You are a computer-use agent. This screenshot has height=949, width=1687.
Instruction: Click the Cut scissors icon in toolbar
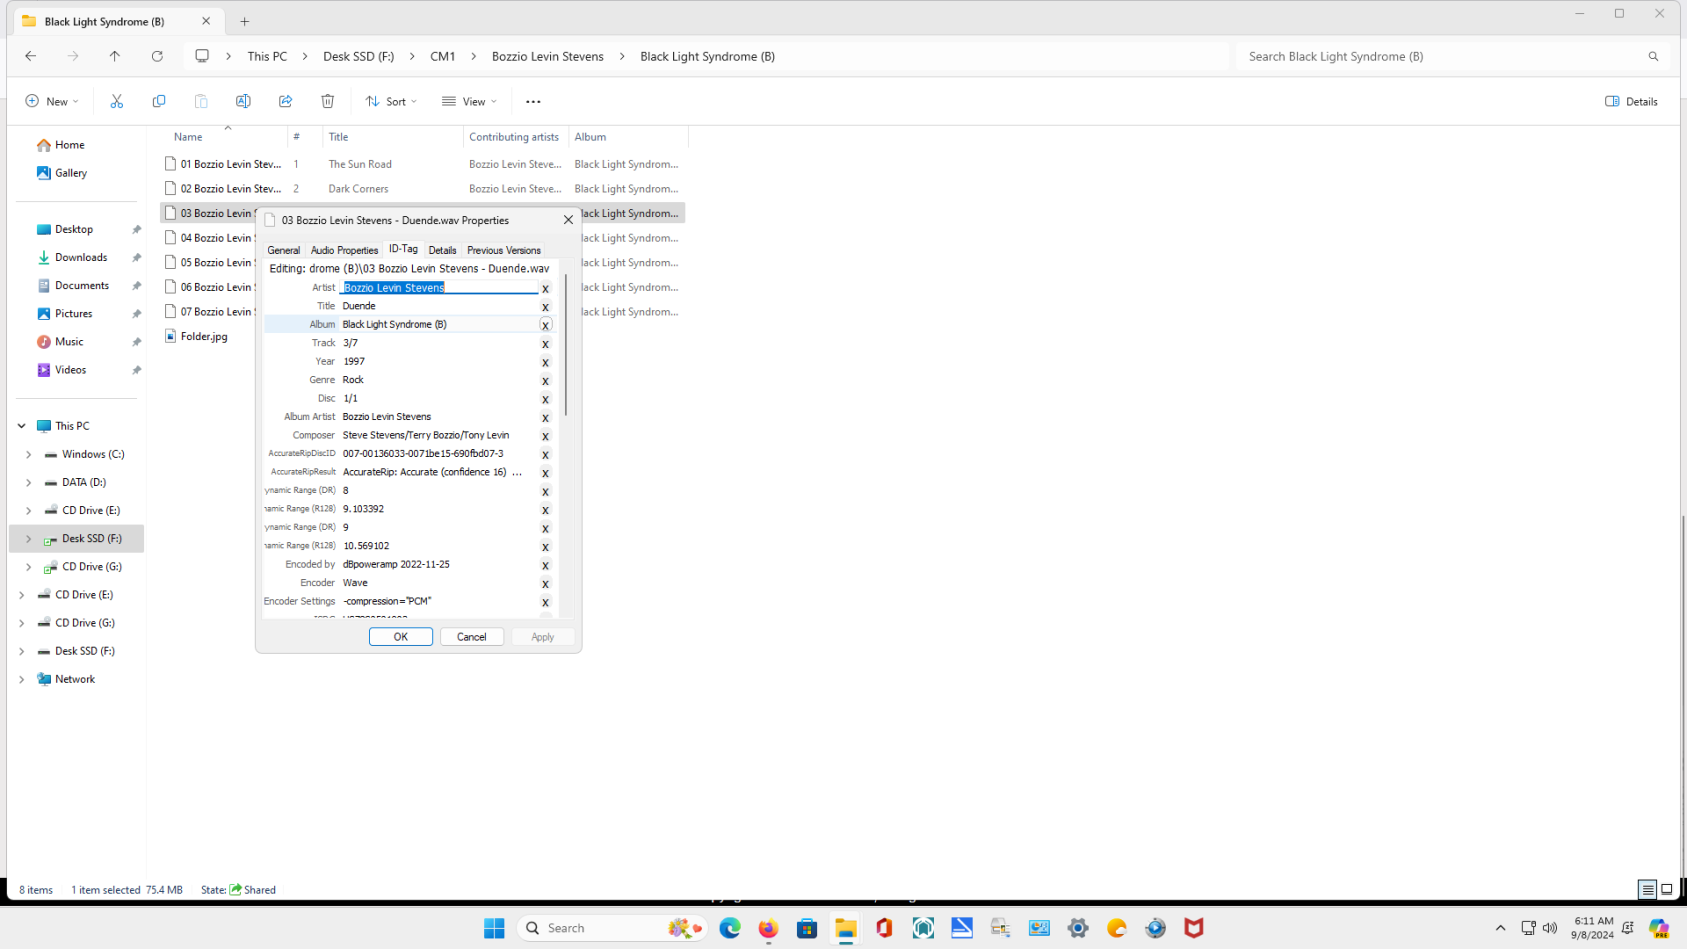coord(117,101)
